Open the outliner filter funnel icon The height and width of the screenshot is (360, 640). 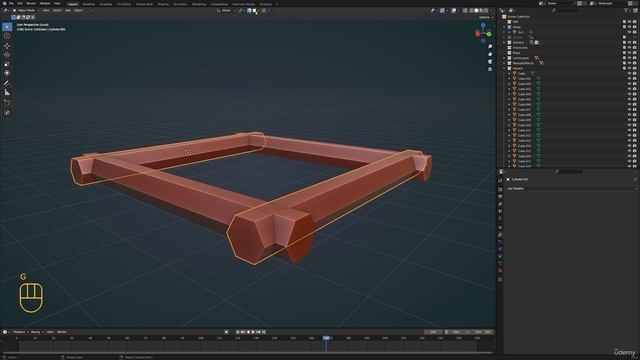tap(626, 10)
